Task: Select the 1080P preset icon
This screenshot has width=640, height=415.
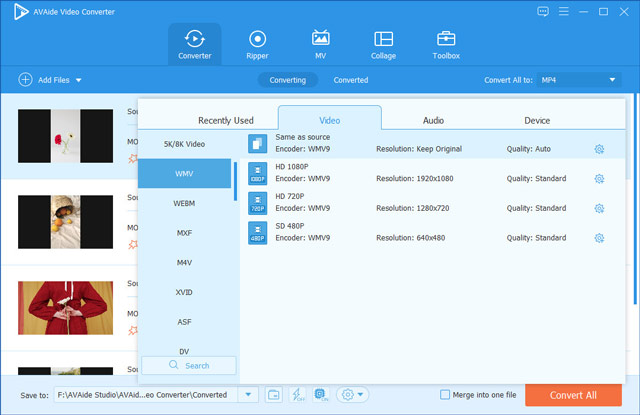Action: coord(258,173)
